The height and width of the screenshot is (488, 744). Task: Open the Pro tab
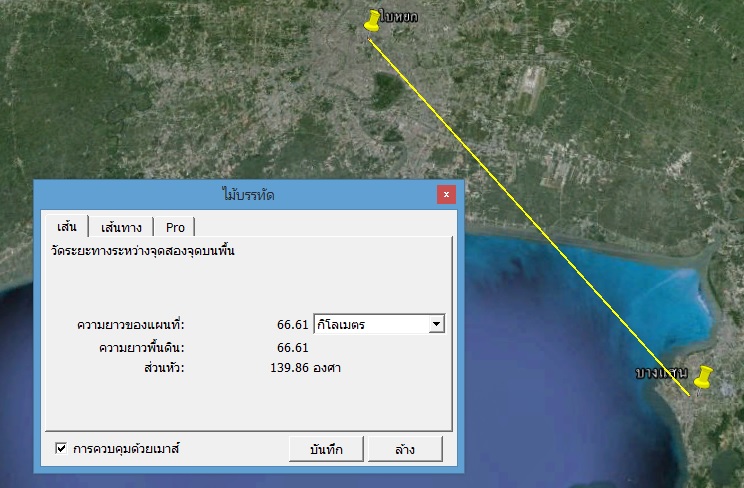tap(175, 228)
